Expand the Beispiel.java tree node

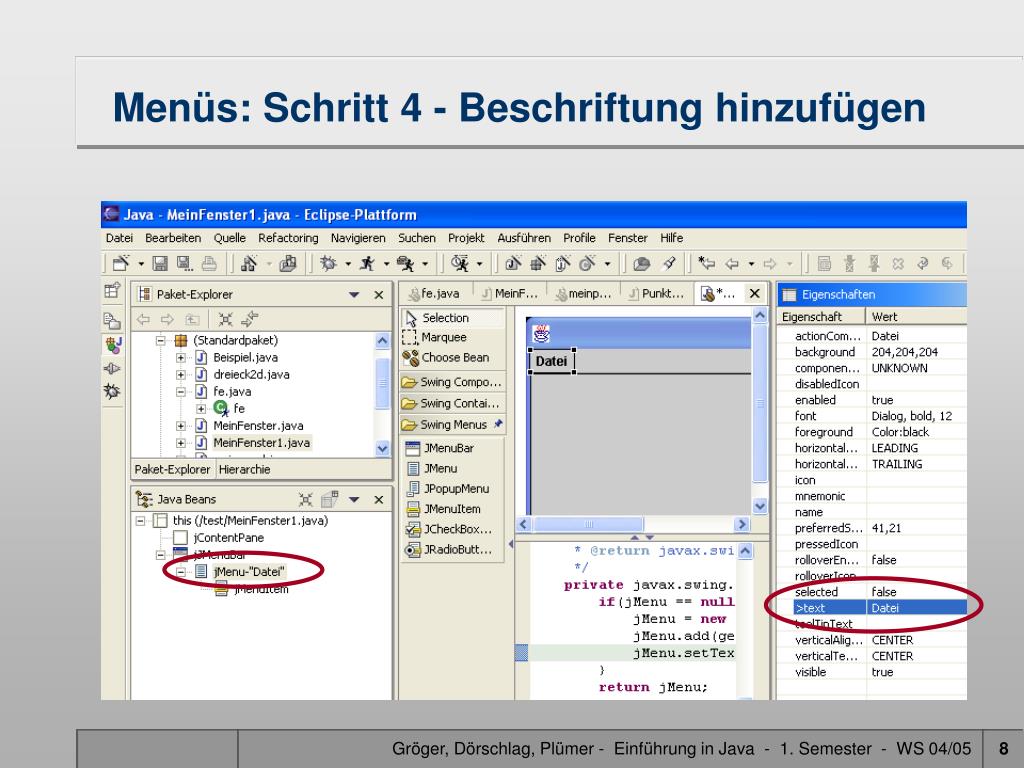coord(181,358)
